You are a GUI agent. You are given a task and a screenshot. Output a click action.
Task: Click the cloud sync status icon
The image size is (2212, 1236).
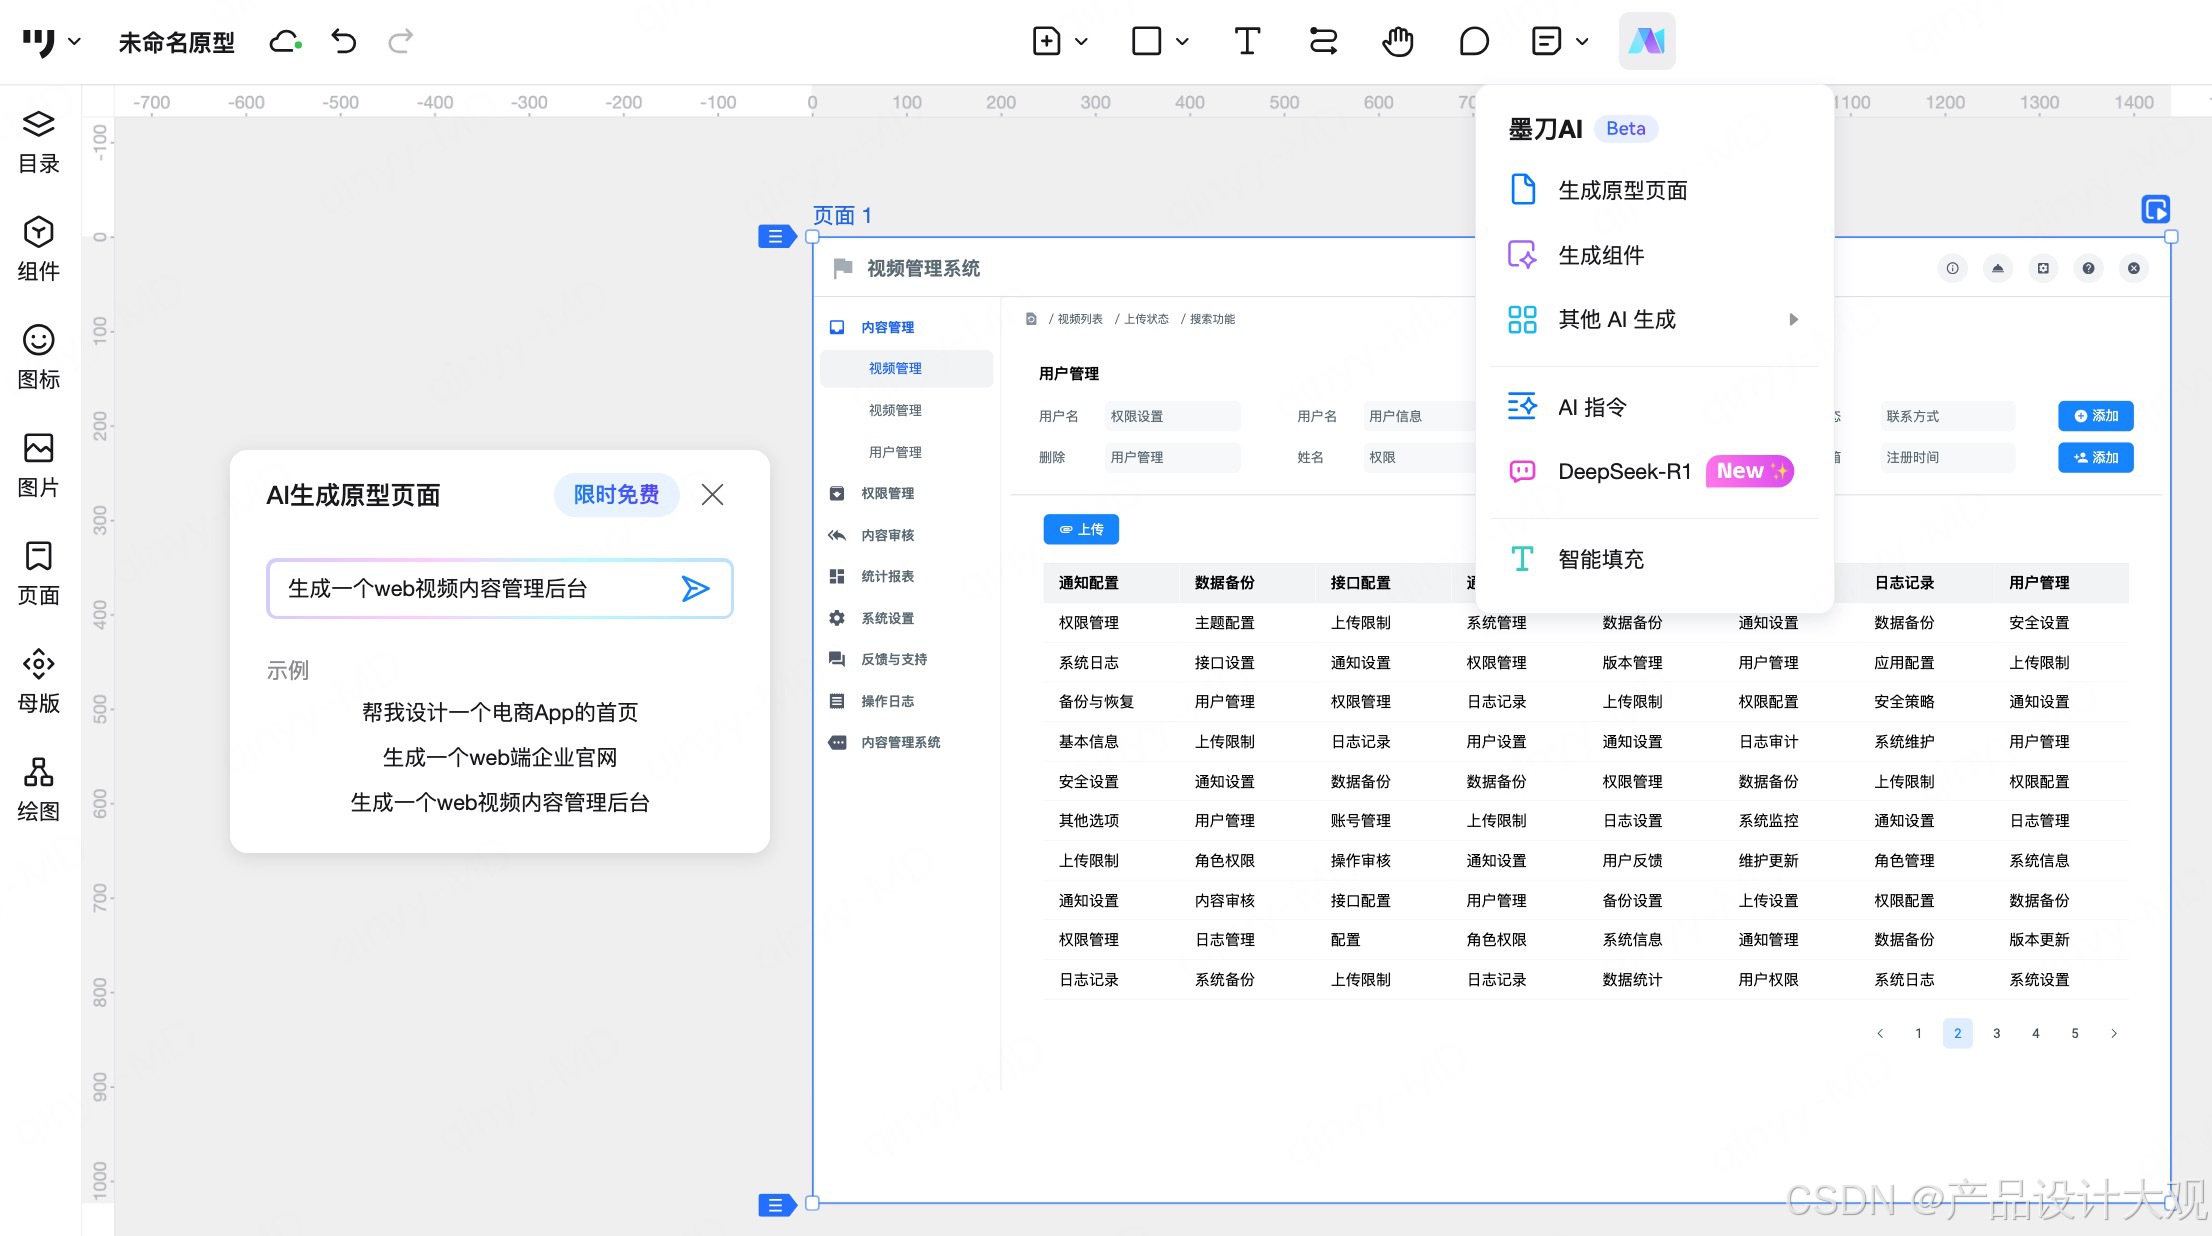(285, 41)
